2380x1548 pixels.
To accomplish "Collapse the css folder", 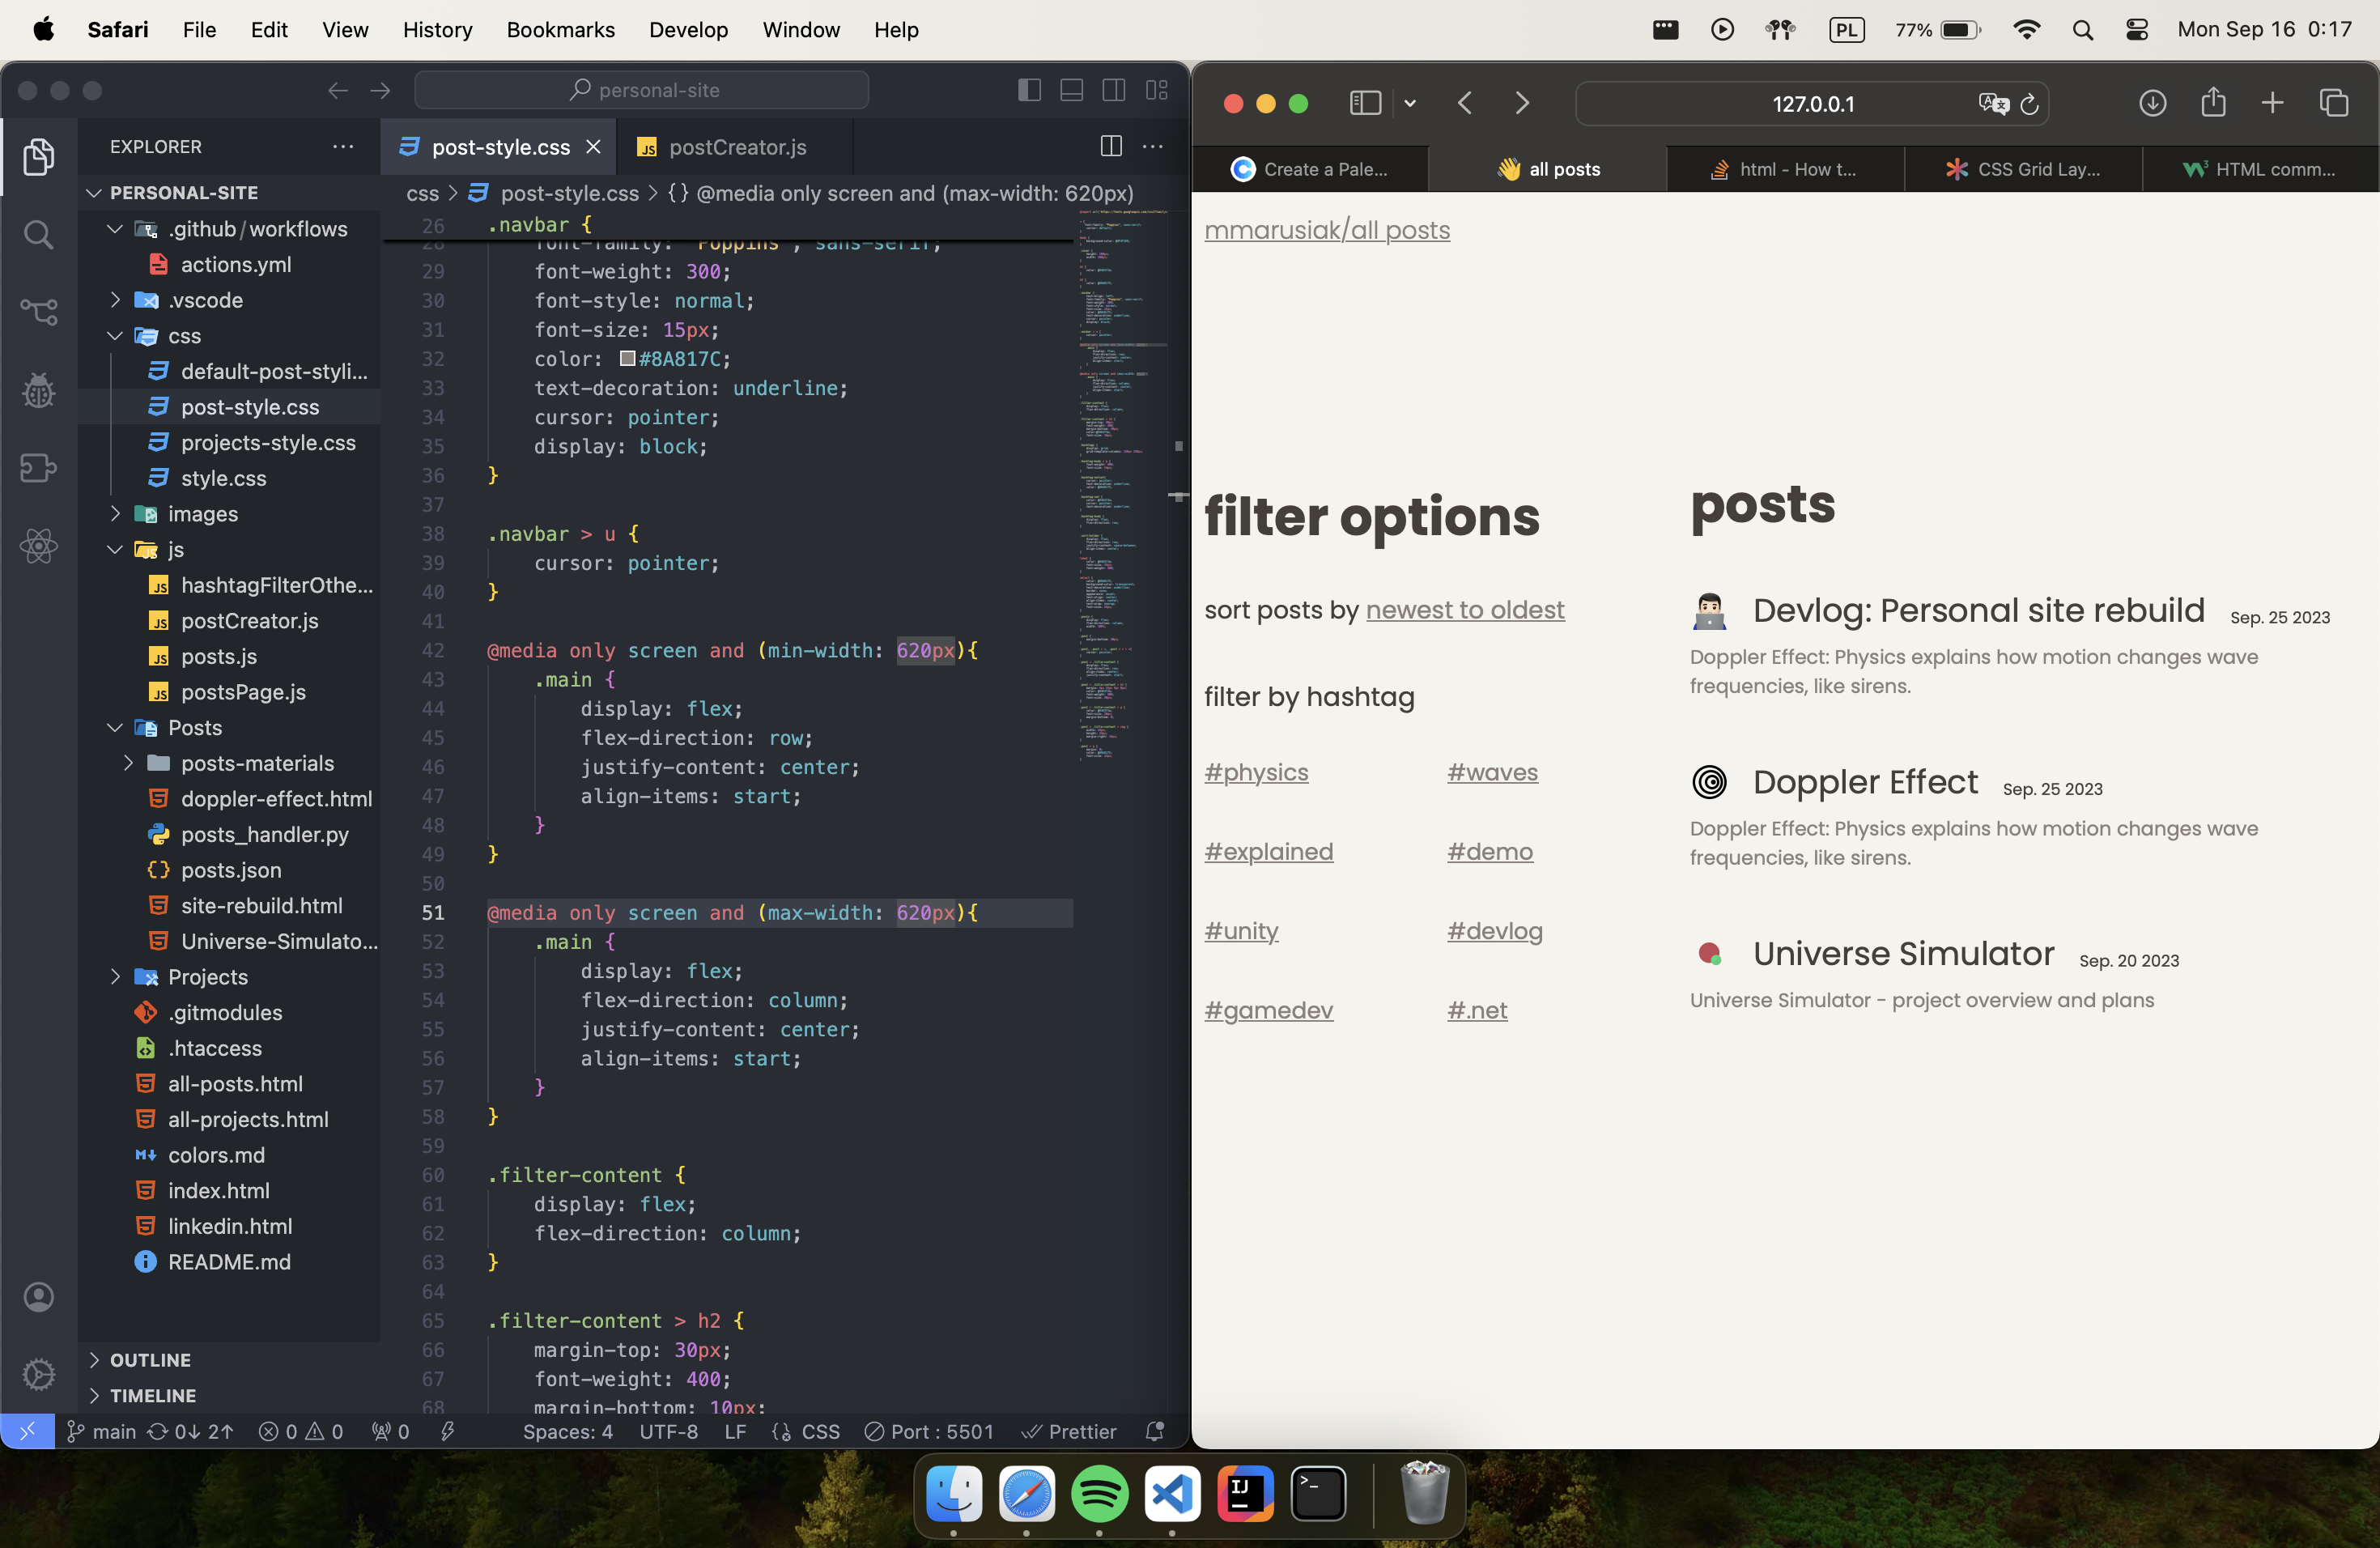I will [115, 336].
